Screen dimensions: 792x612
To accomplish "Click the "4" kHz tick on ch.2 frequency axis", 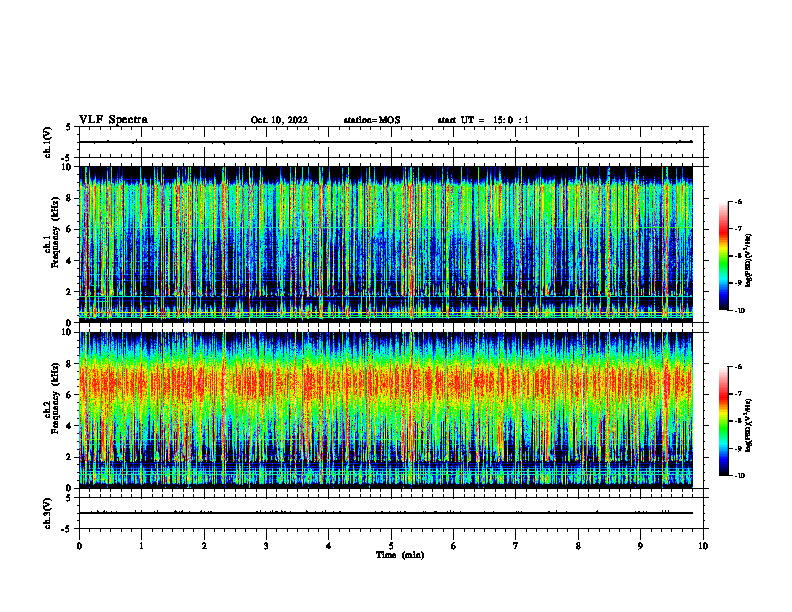I will (70, 426).
